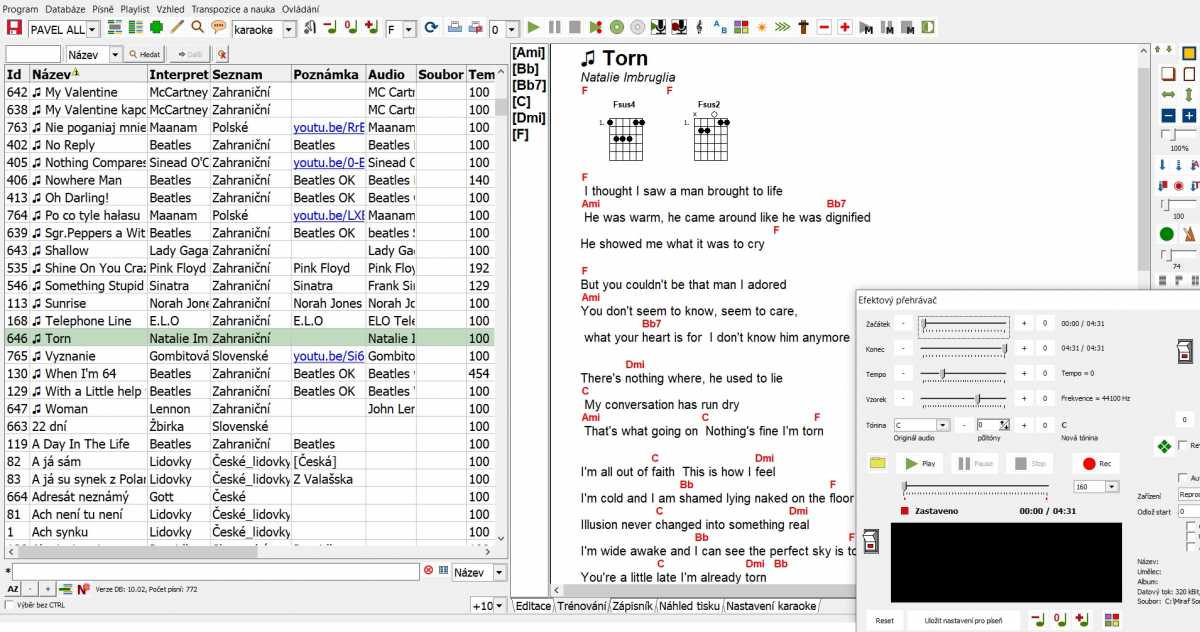Switch to the Trénování tab
The width and height of the screenshot is (1200, 632).
(581, 606)
